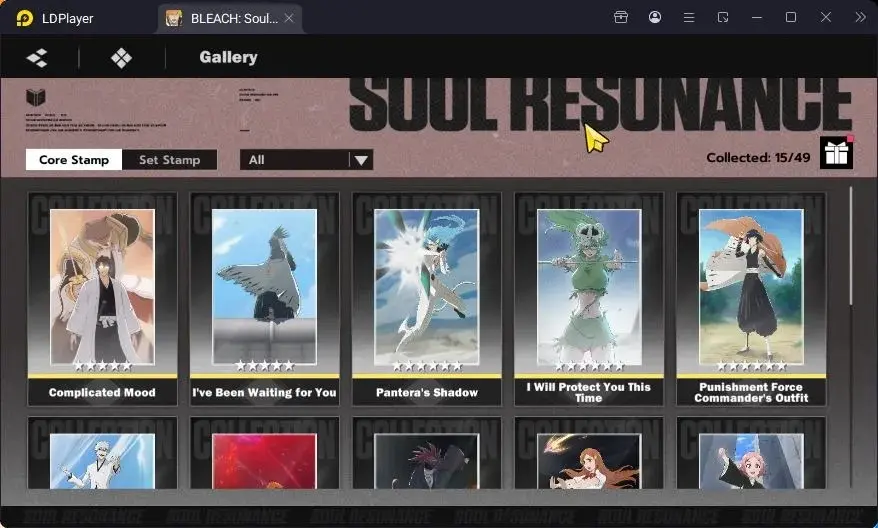The height and width of the screenshot is (528, 878).
Task: Open the LDPlayer store icon in title bar
Action: click(620, 17)
